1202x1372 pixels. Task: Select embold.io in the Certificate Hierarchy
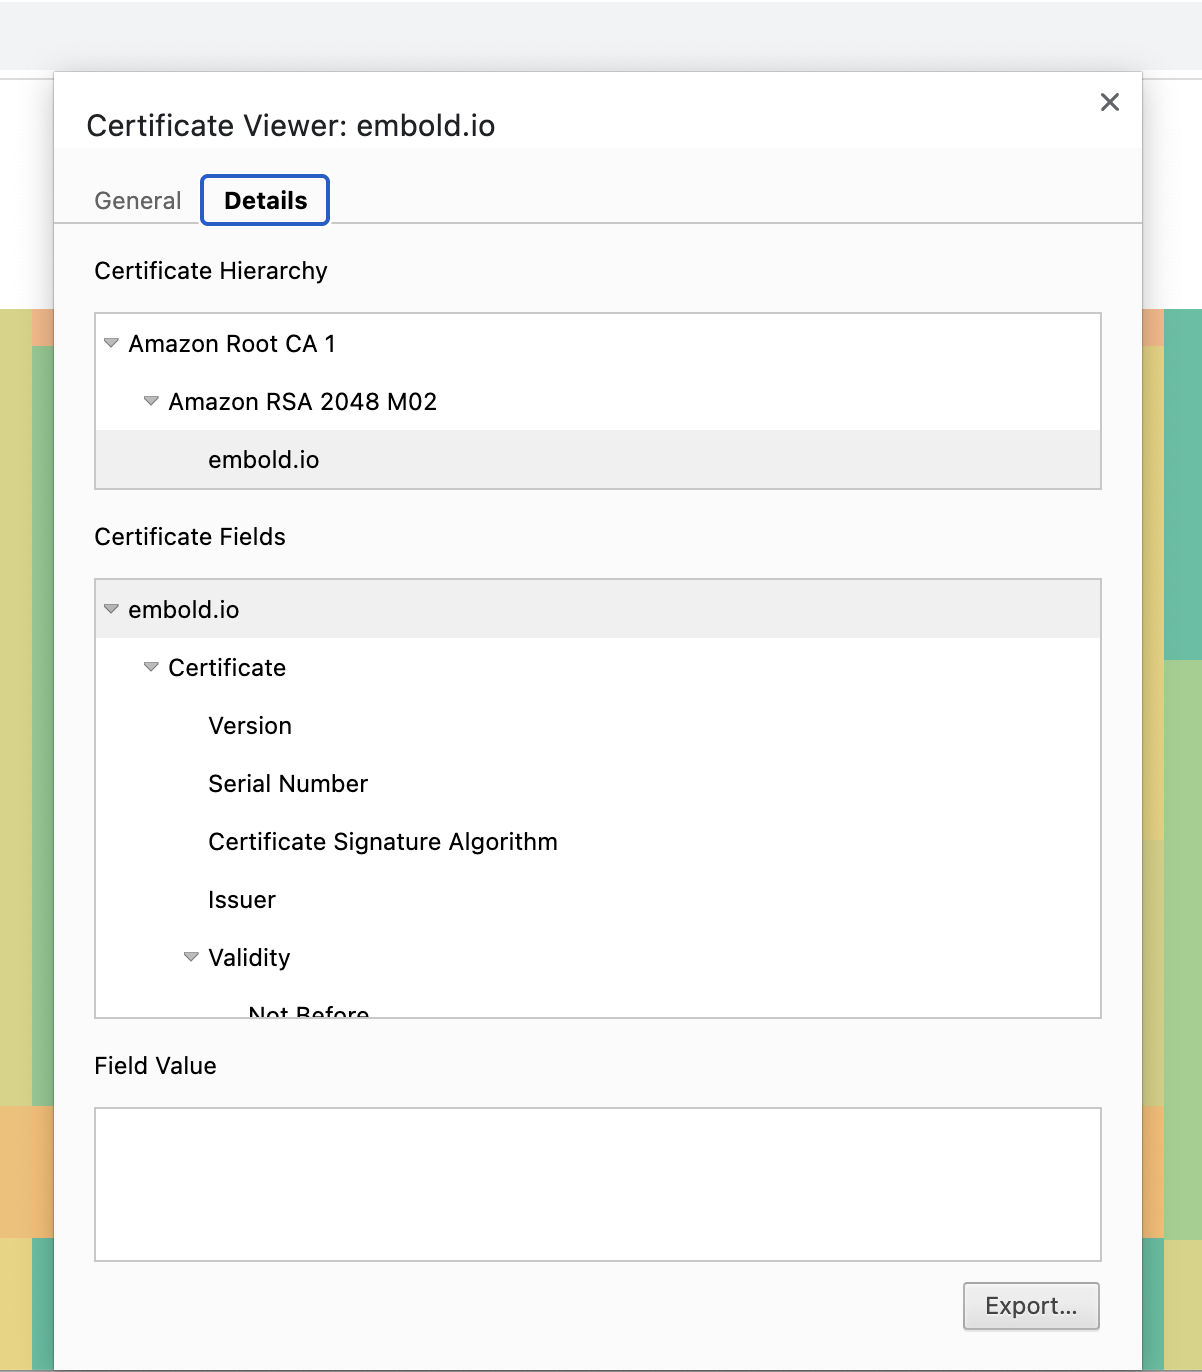click(x=598, y=459)
